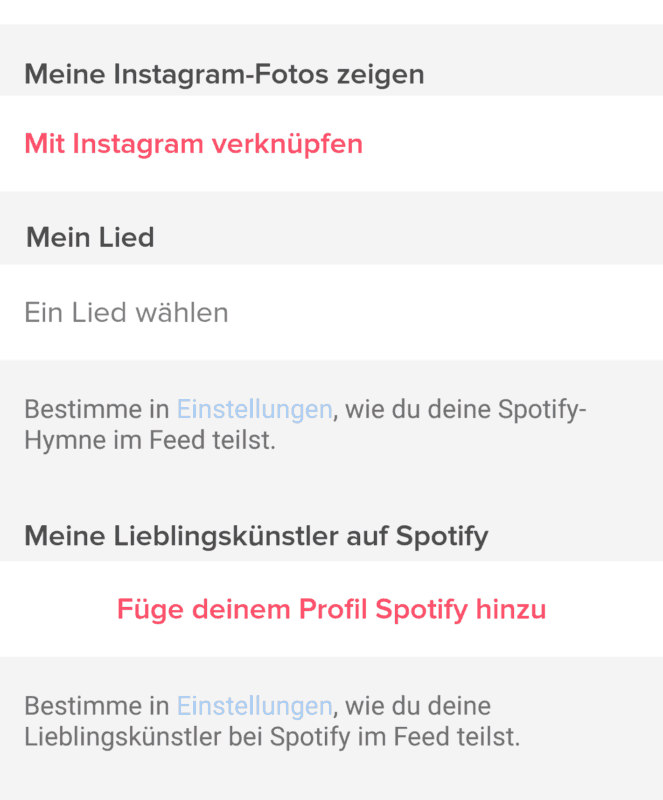This screenshot has width=663, height=800.
Task: Click the 'Meine Lieblingskünstler auf Spotify' heading
Action: tap(256, 536)
